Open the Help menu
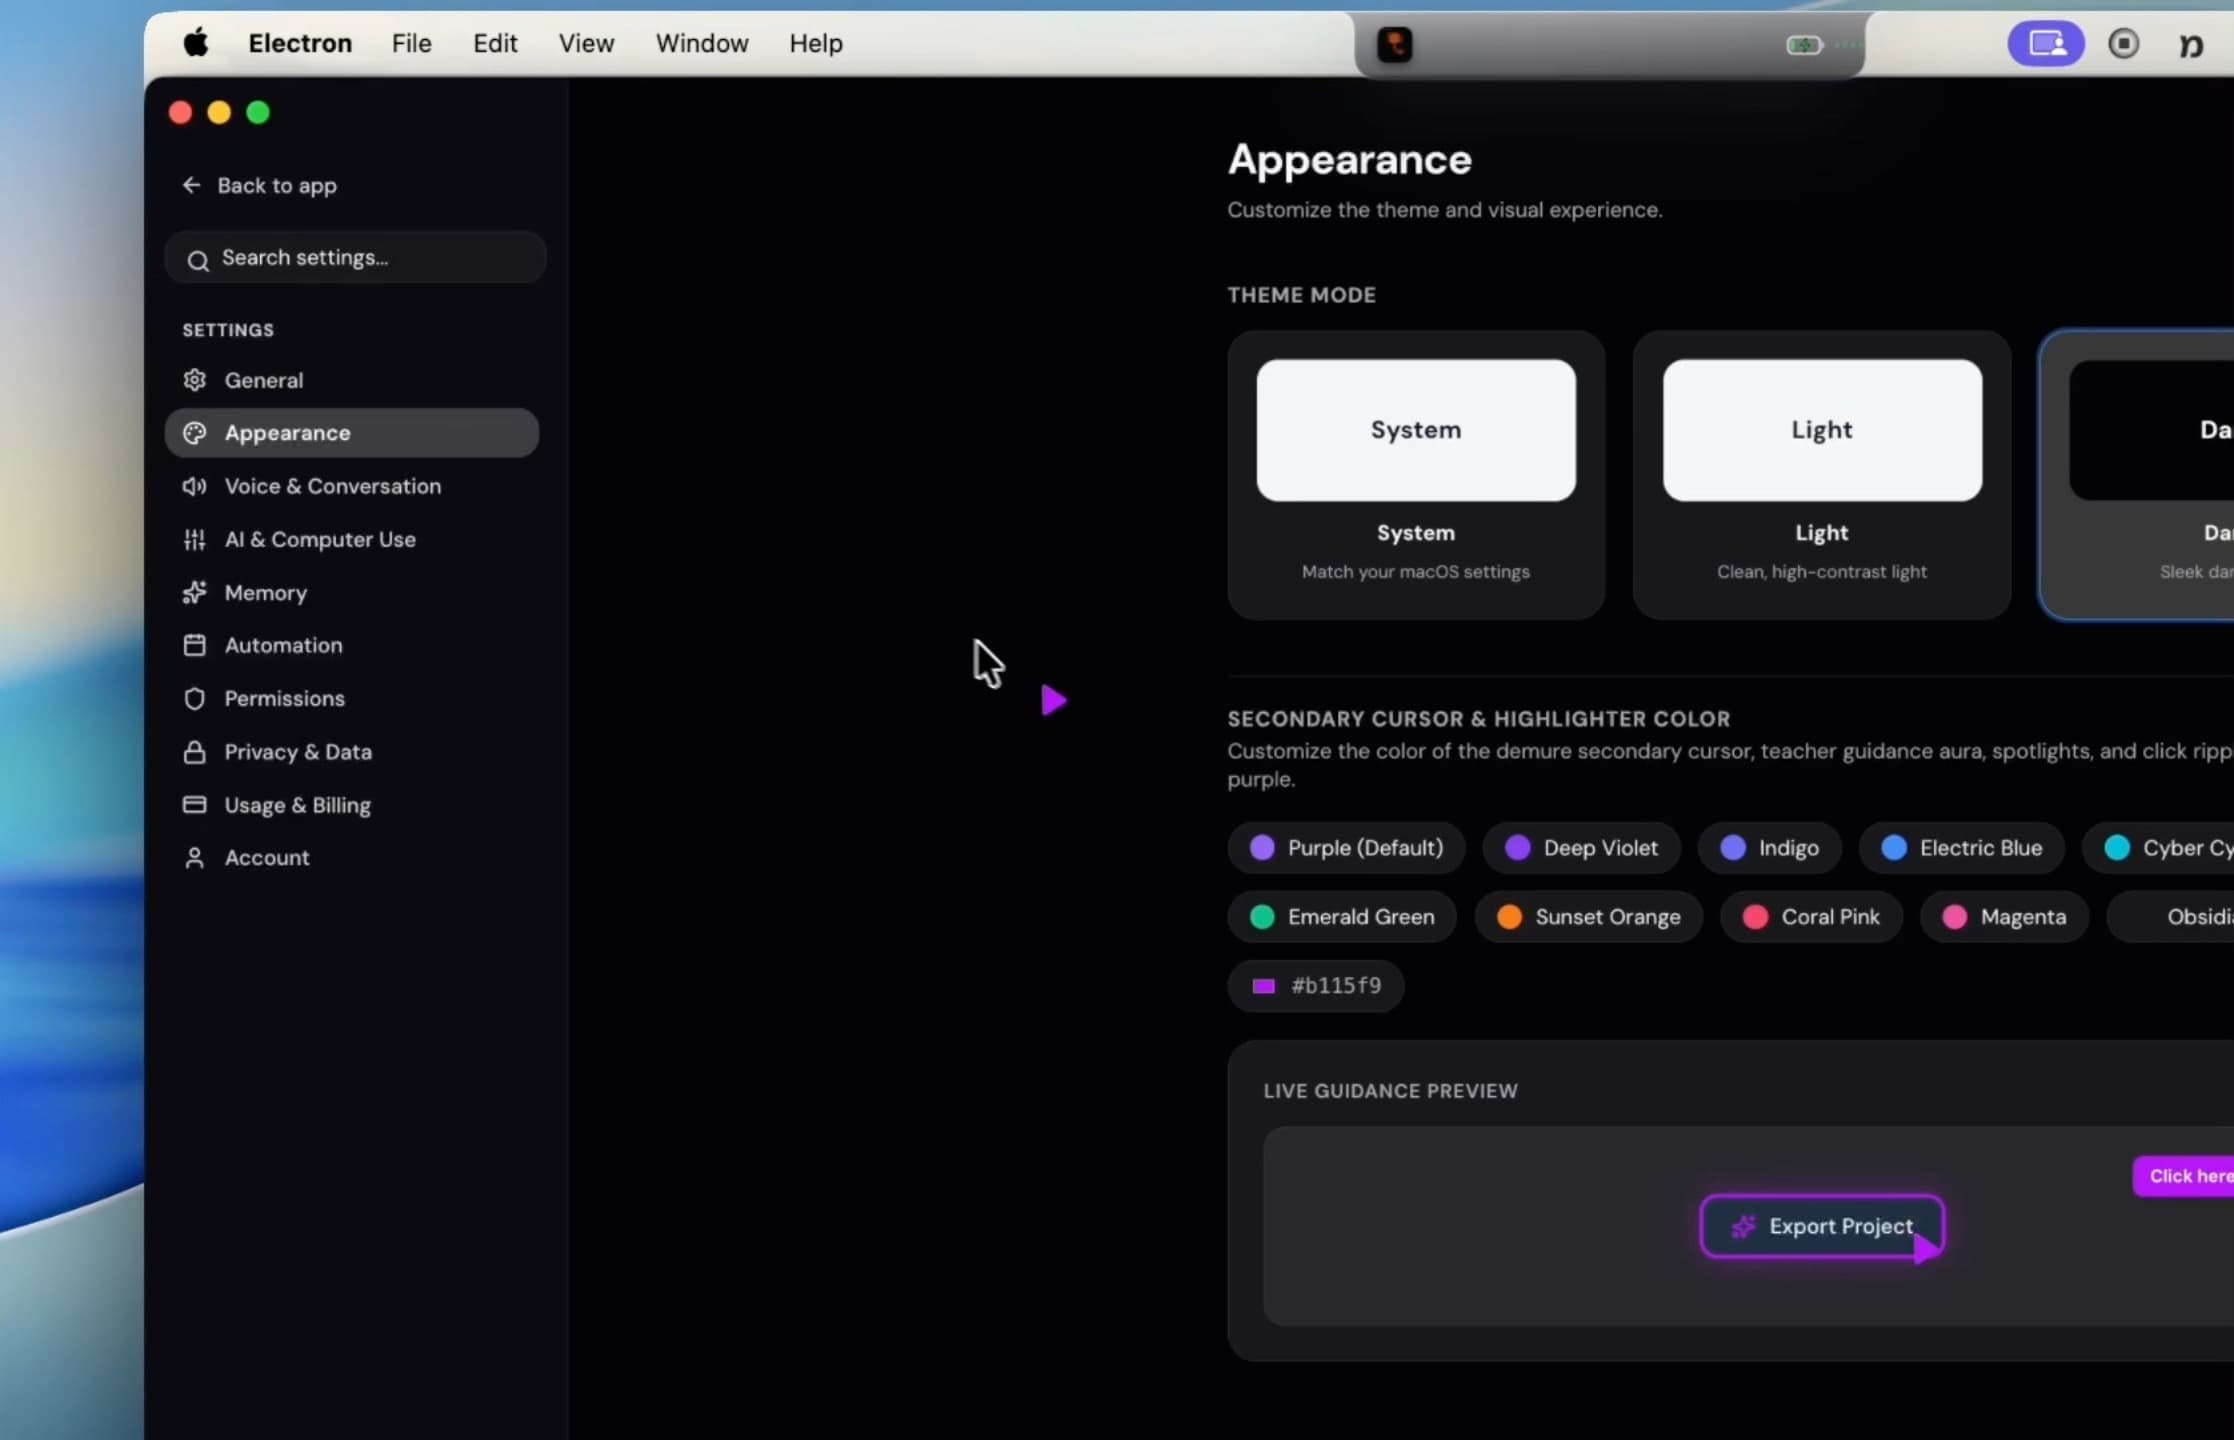 [x=816, y=43]
